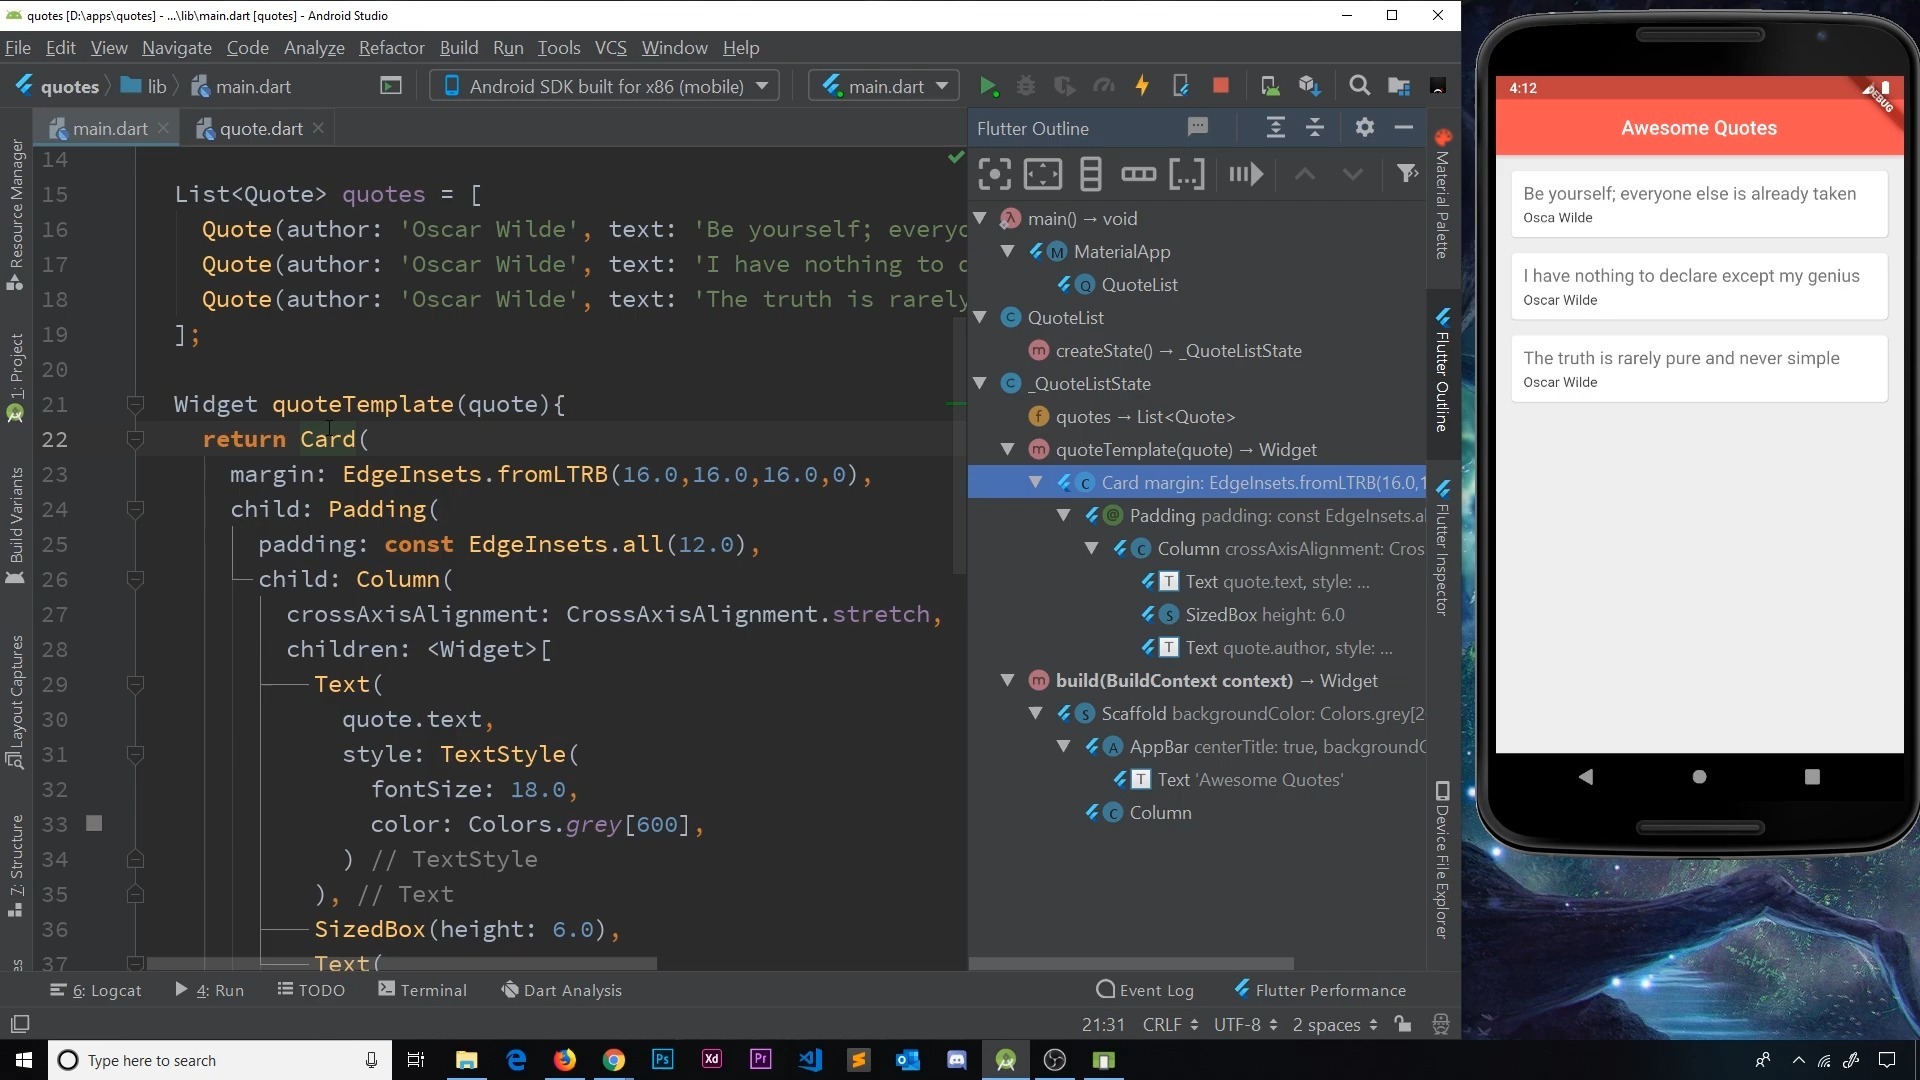Open the Refactor menu
Image resolution: width=1920 pixels, height=1080 pixels.
click(391, 48)
